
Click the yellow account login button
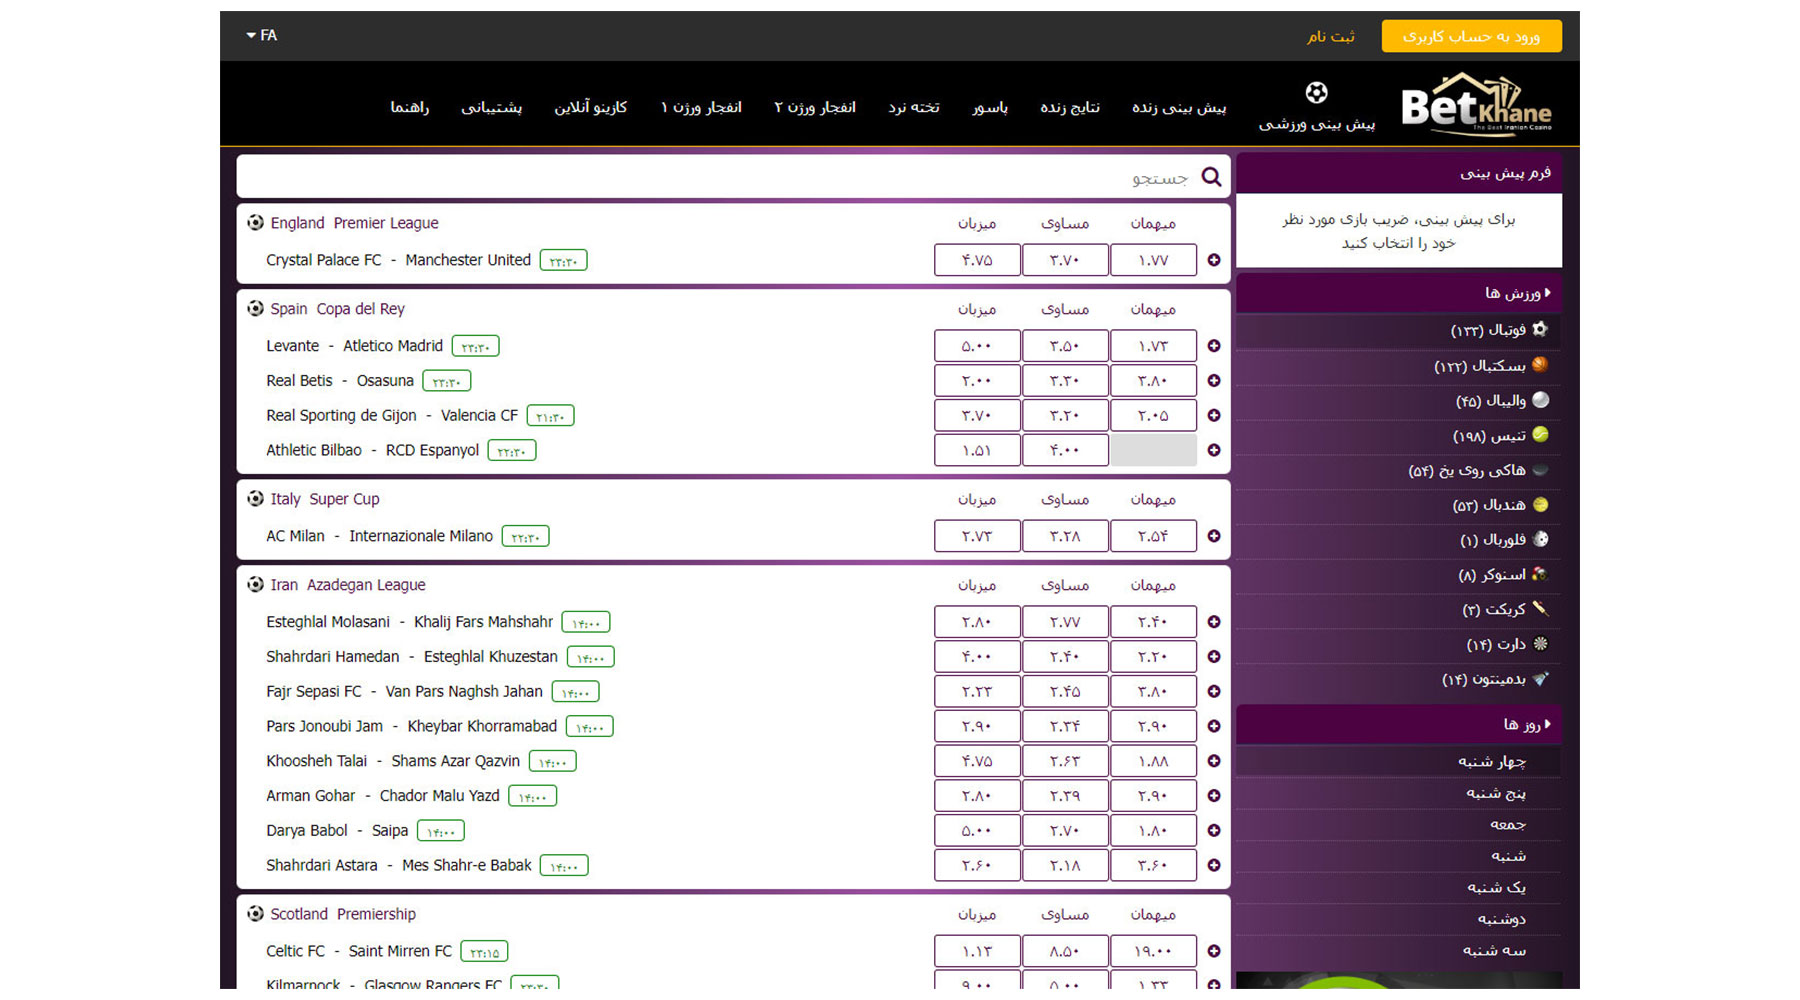click(x=1471, y=36)
